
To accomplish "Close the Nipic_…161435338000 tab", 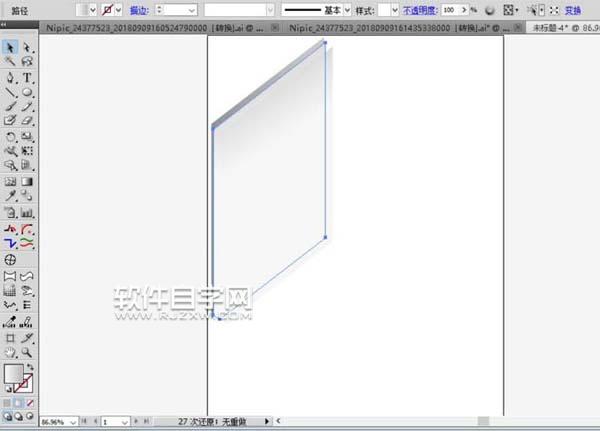I will coord(517,27).
